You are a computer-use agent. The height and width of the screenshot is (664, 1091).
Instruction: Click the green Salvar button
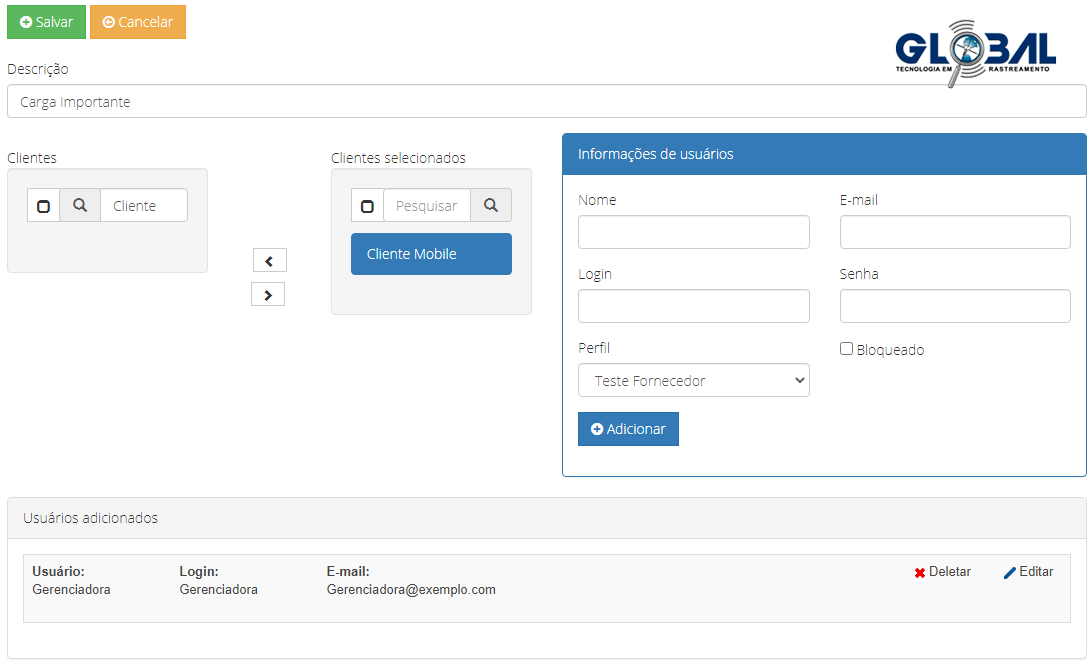[46, 22]
